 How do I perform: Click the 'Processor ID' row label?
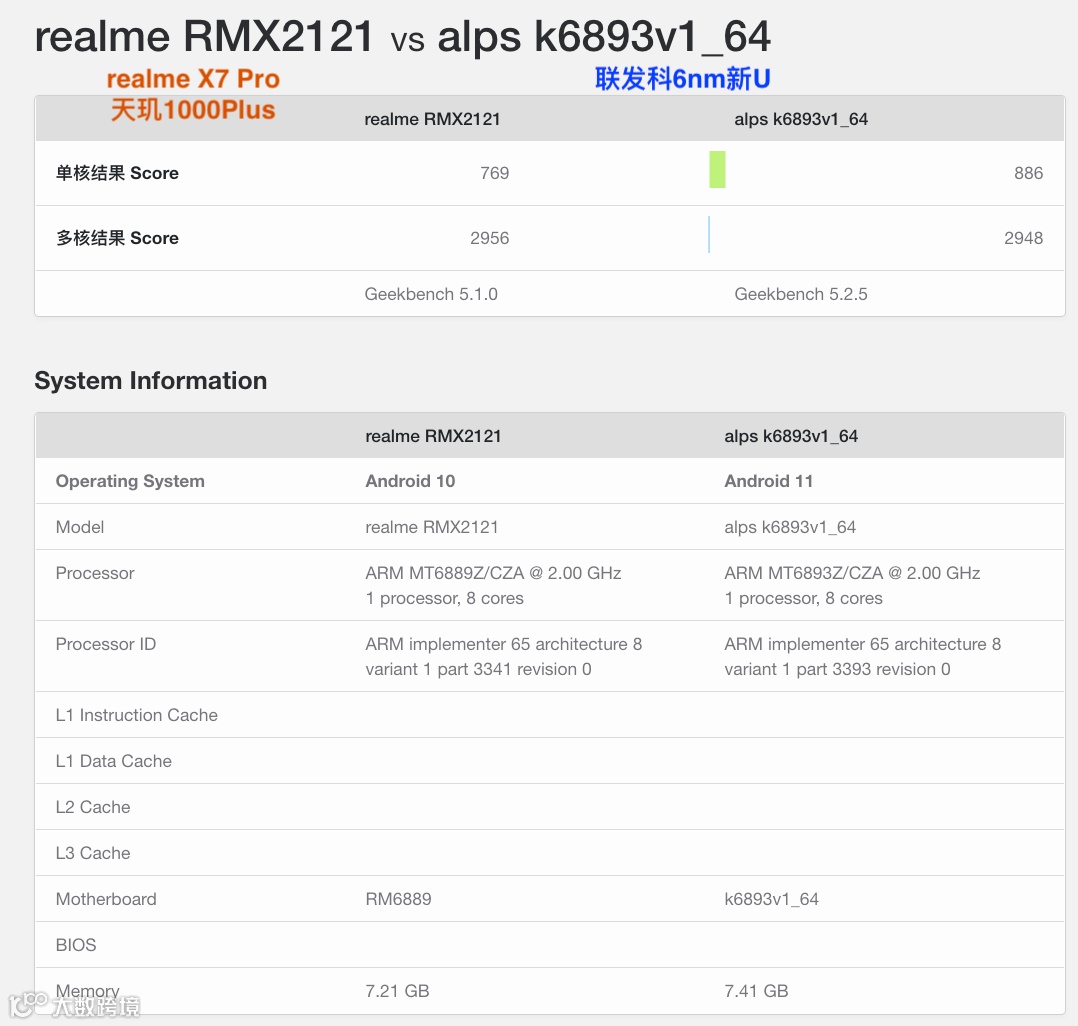click(x=106, y=644)
